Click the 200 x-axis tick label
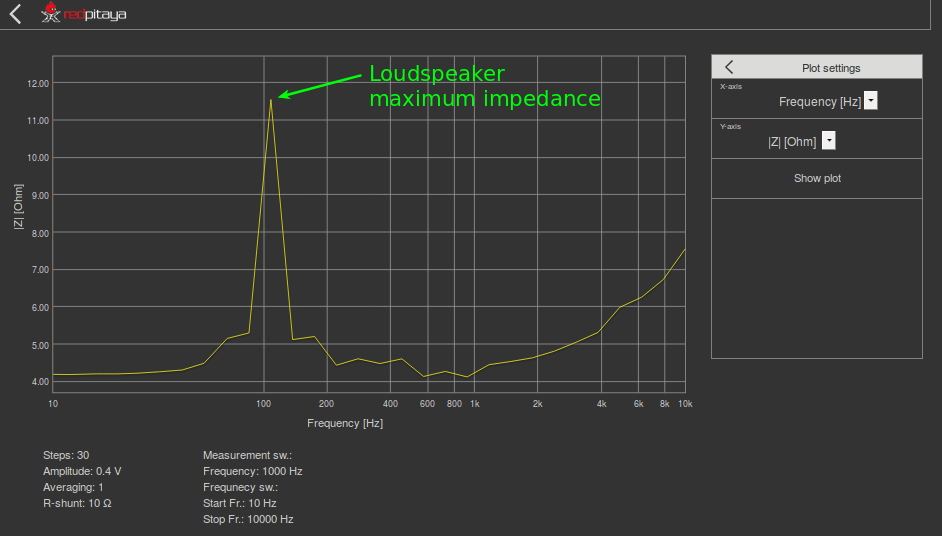Image resolution: width=942 pixels, height=536 pixels. click(326, 404)
